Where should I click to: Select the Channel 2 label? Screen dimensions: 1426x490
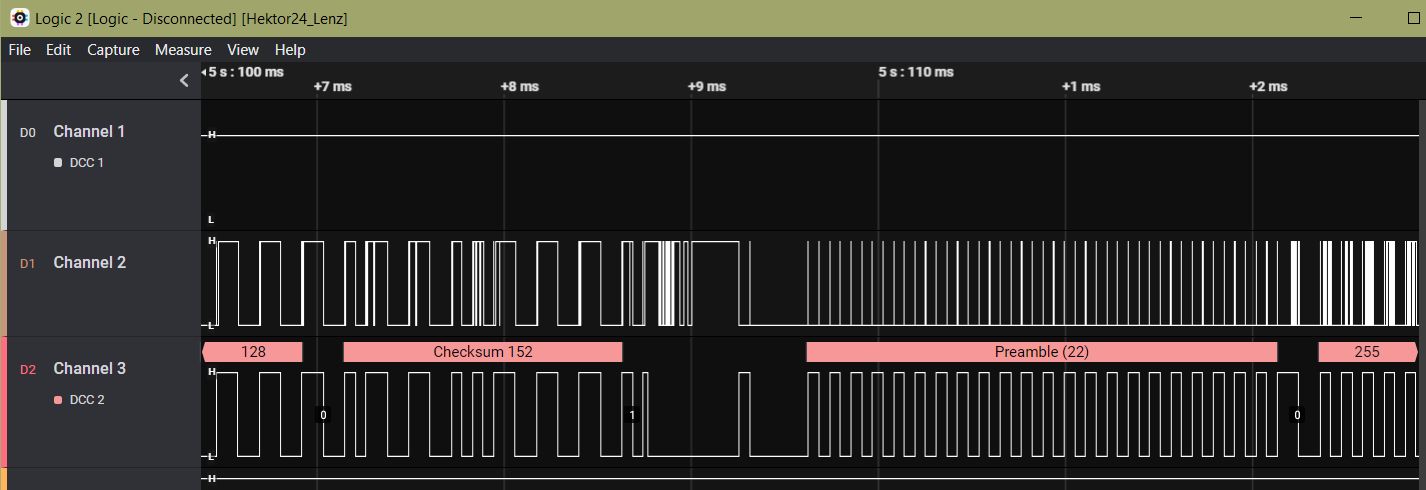click(89, 263)
